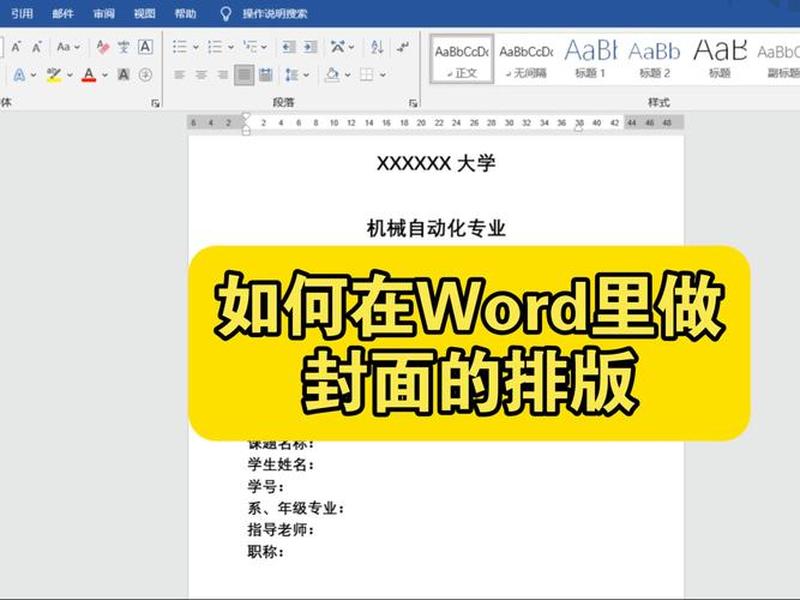Image resolution: width=800 pixels, height=600 pixels.
Task: Click the Increase Indent icon
Action: pyautogui.click(x=310, y=47)
